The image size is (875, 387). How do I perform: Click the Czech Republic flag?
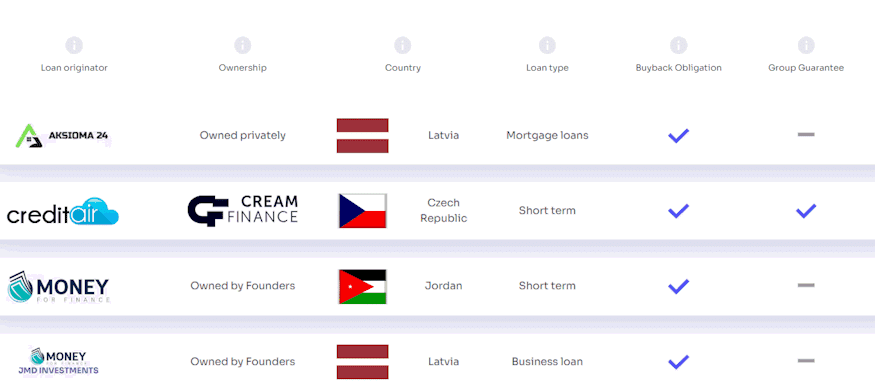(363, 211)
